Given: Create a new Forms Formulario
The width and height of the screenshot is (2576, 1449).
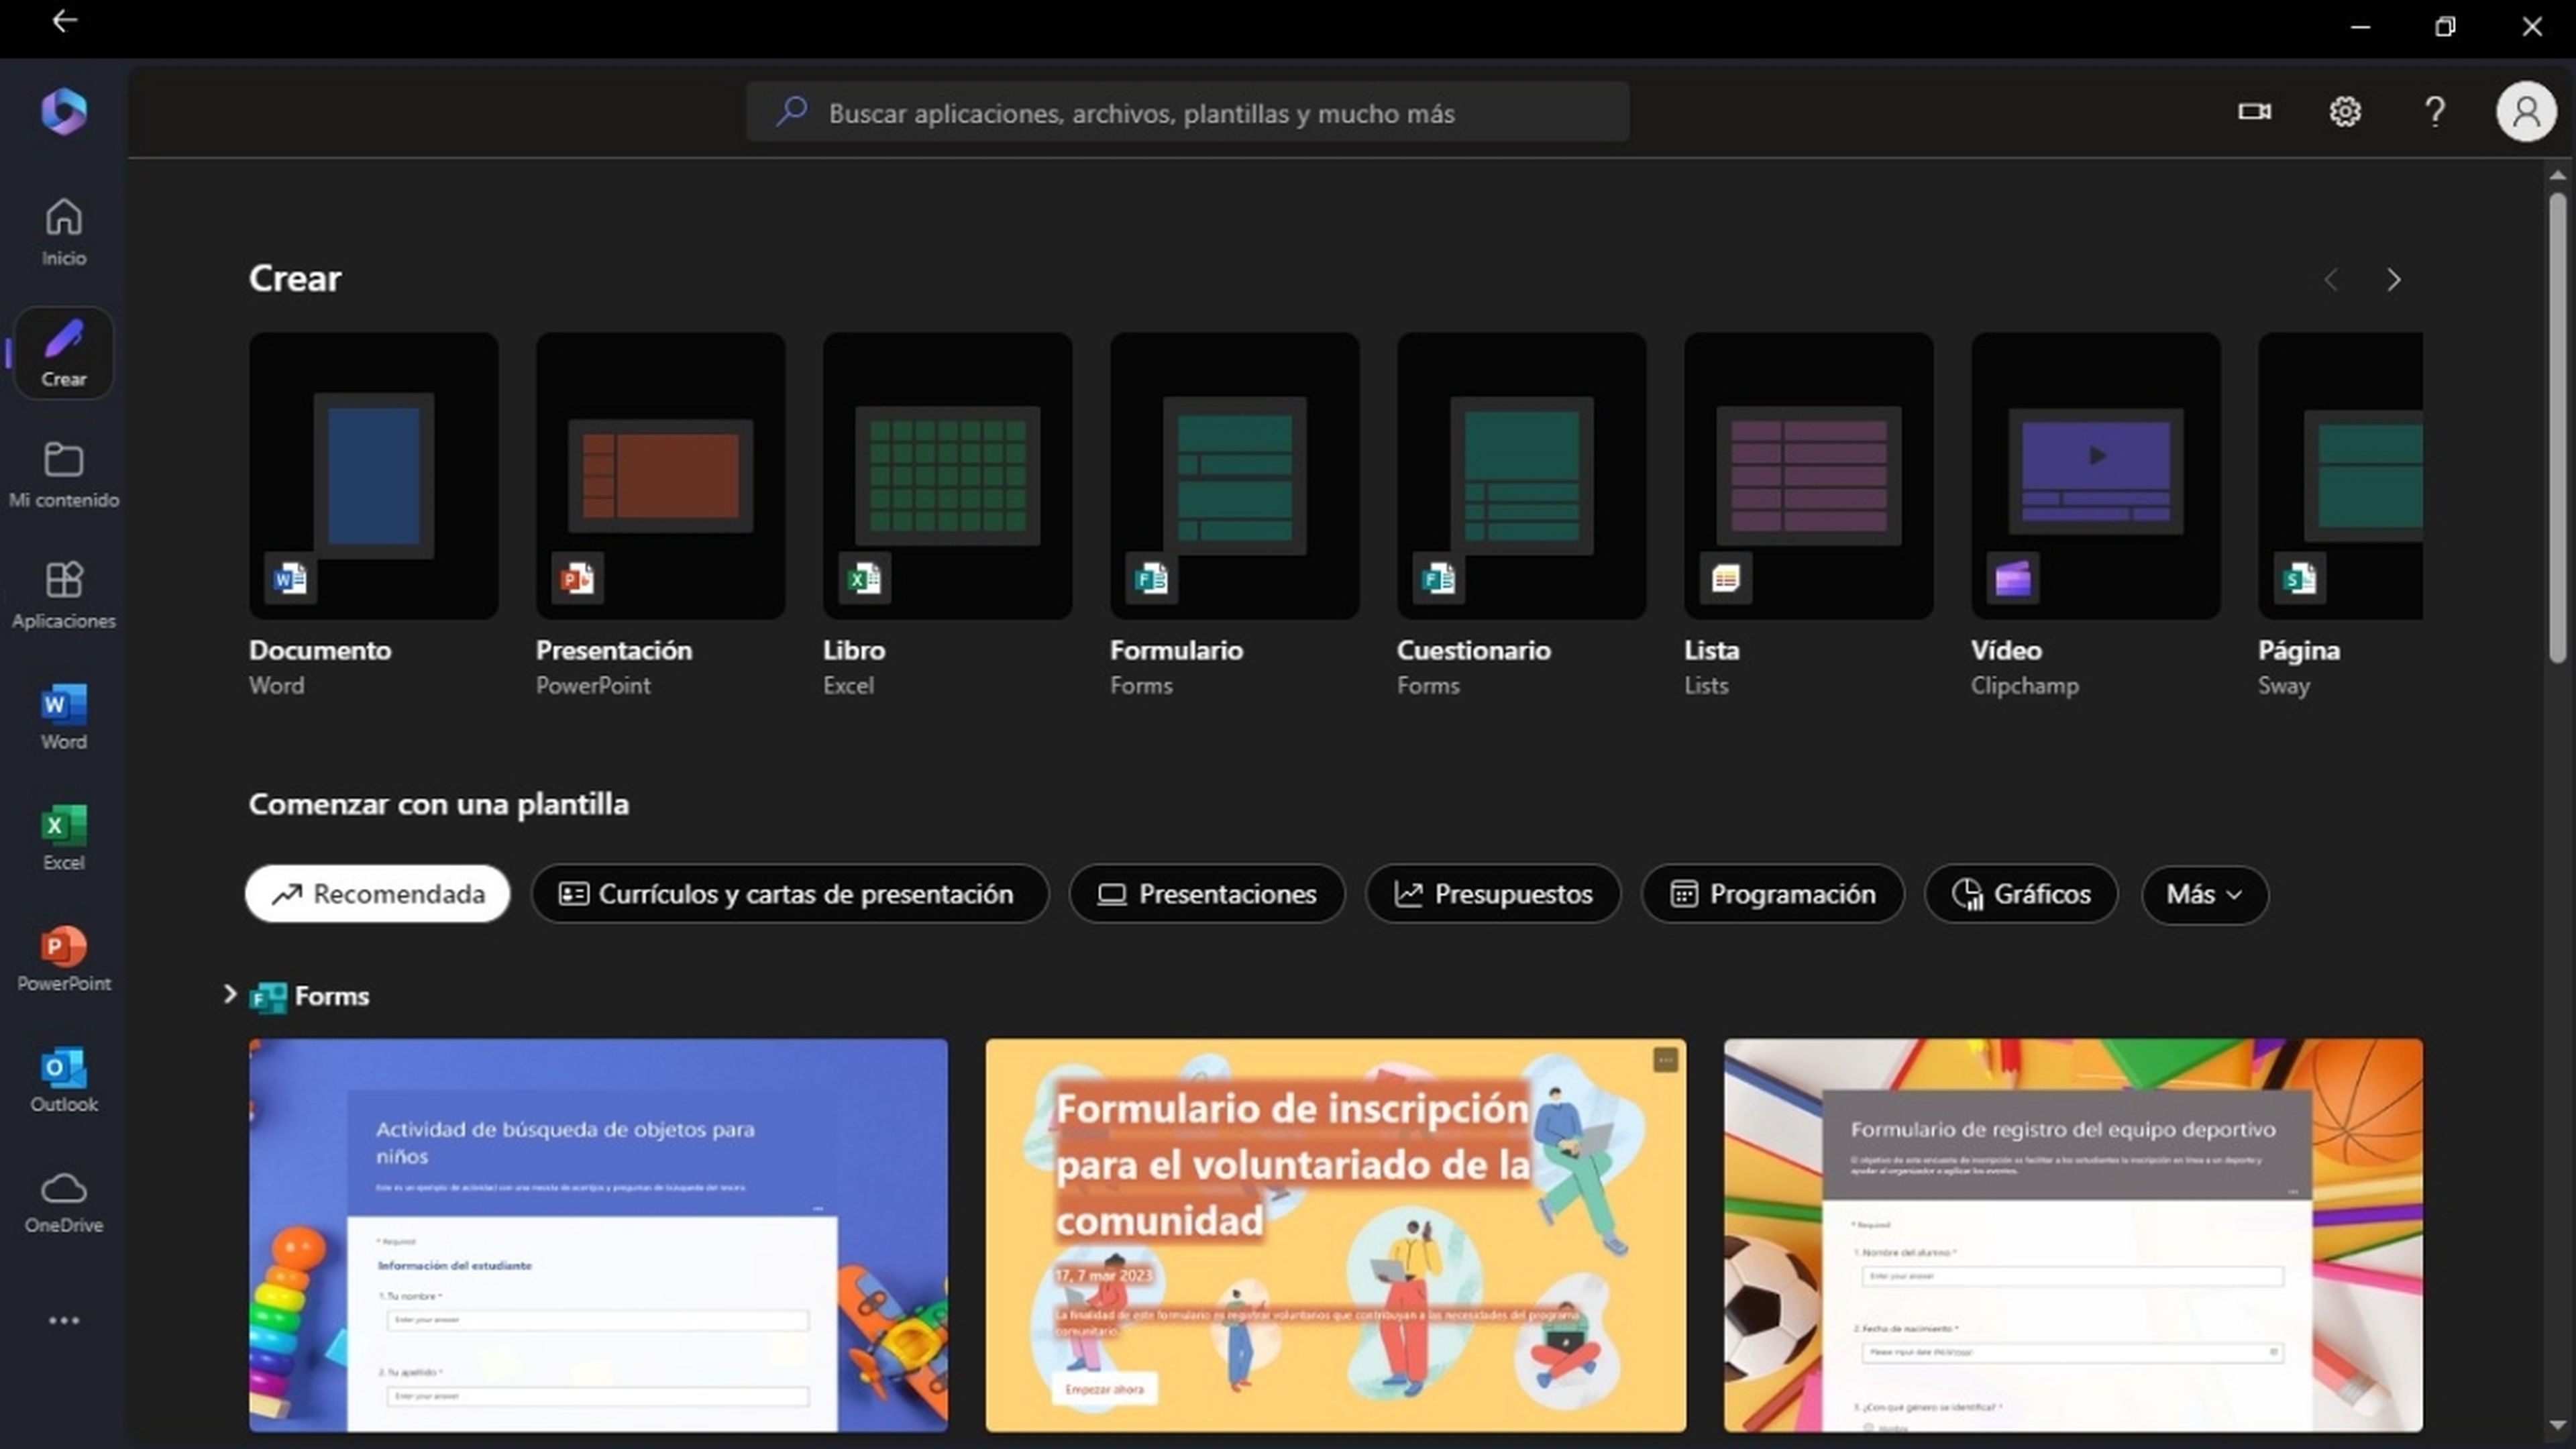Looking at the screenshot, I should (x=1234, y=475).
